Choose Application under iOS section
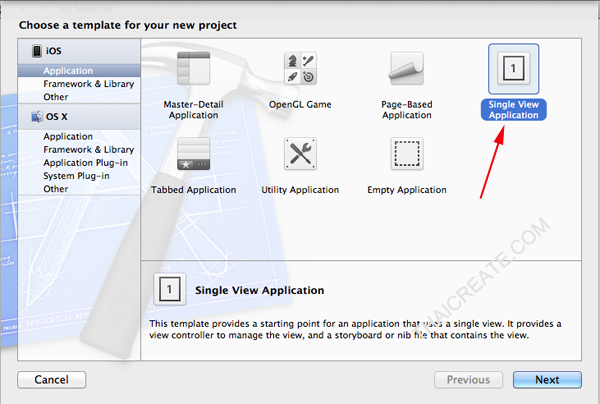 click(x=79, y=71)
